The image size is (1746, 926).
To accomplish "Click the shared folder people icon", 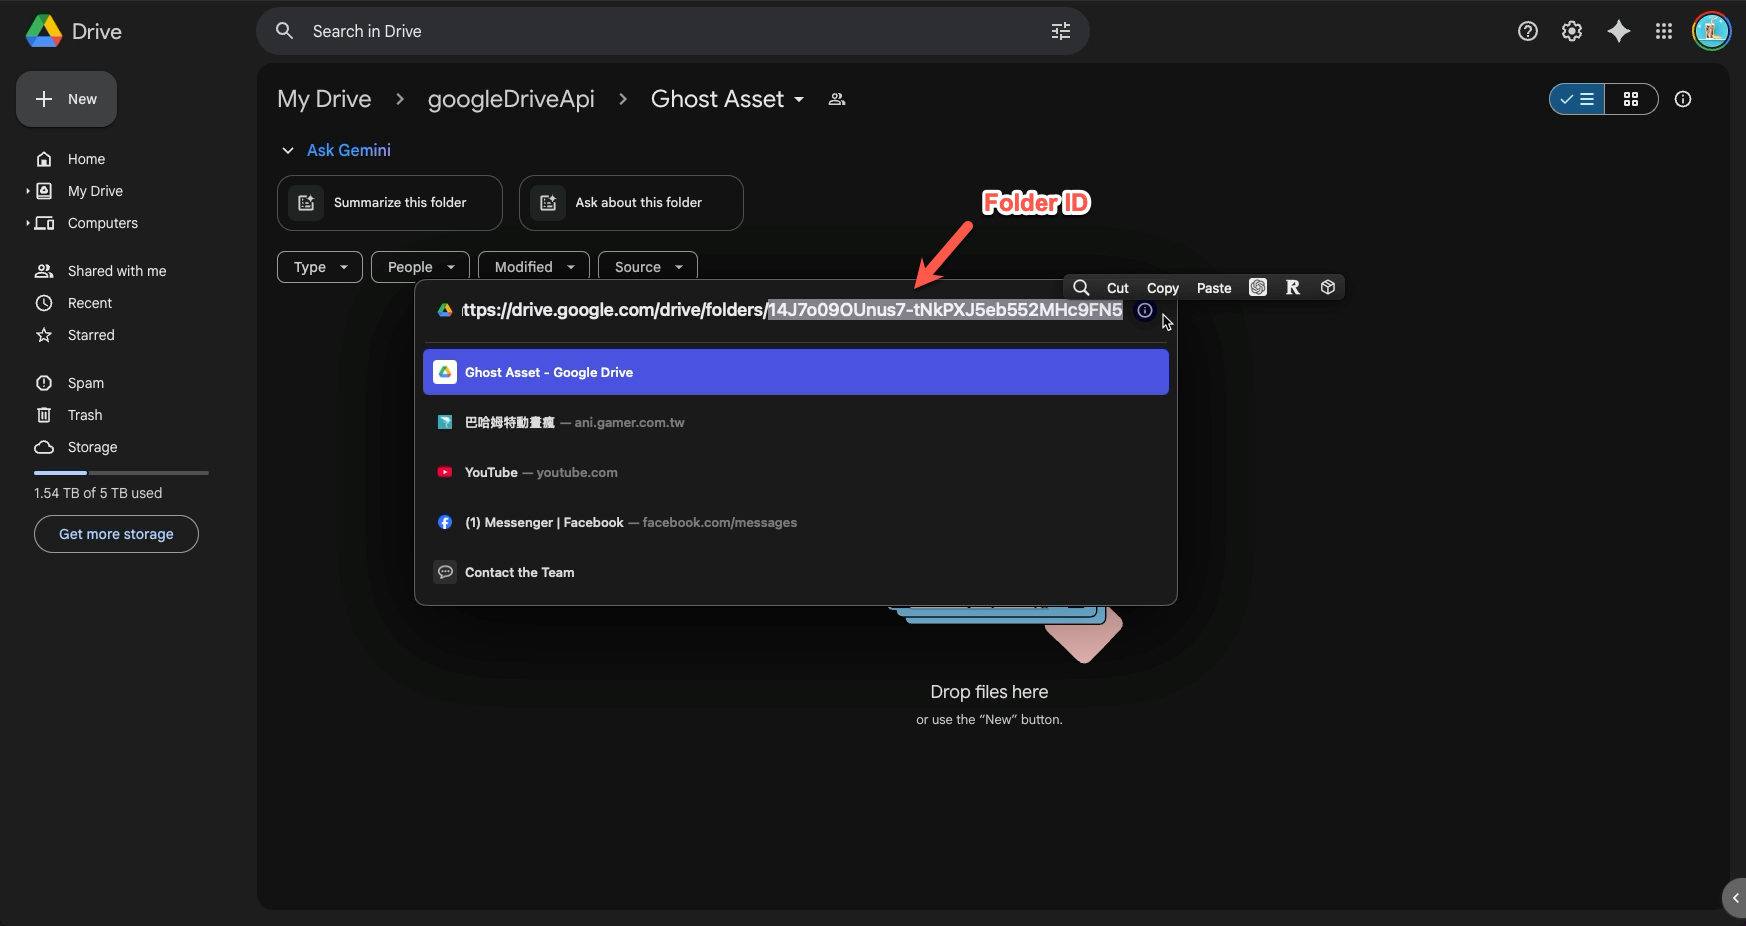I will pyautogui.click(x=837, y=99).
